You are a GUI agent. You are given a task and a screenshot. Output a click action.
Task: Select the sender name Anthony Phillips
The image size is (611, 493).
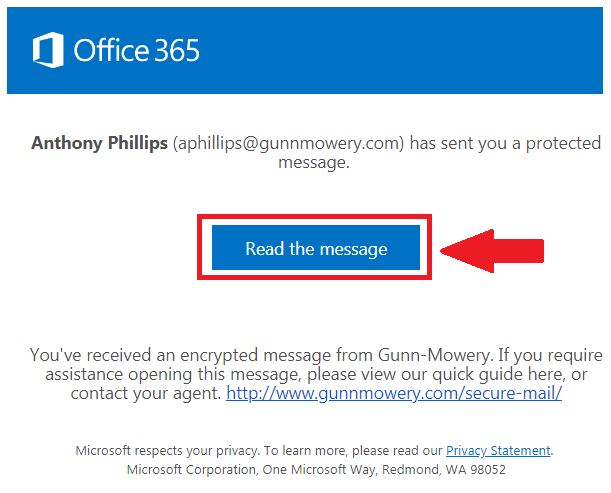click(99, 143)
